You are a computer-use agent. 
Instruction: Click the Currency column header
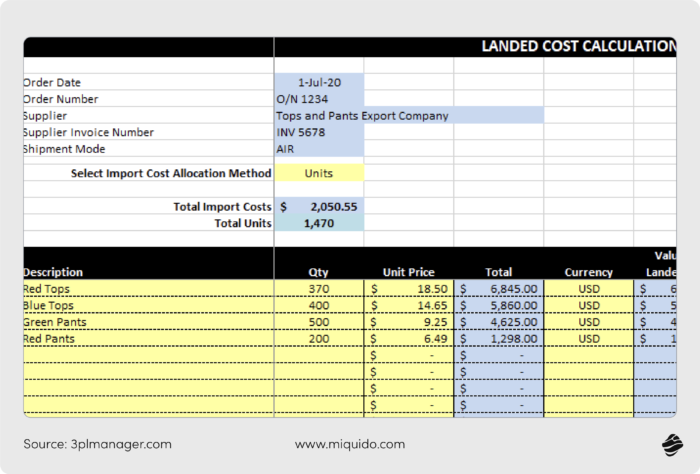coord(588,272)
